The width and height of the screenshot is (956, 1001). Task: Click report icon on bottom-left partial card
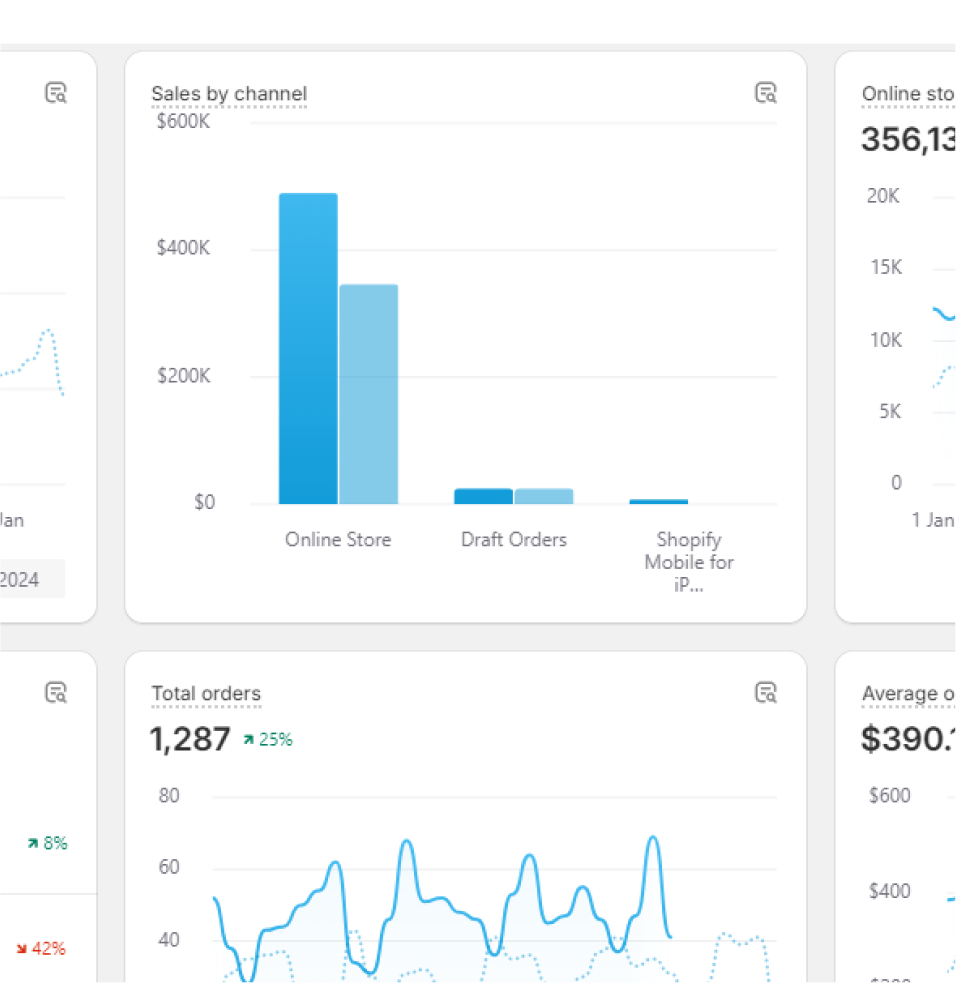point(56,693)
